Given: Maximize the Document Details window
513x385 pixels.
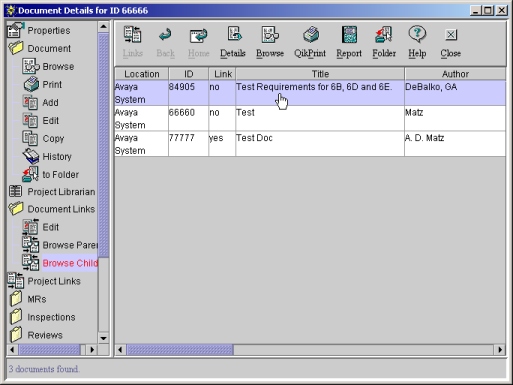Looking at the screenshot, I should click(x=488, y=10).
